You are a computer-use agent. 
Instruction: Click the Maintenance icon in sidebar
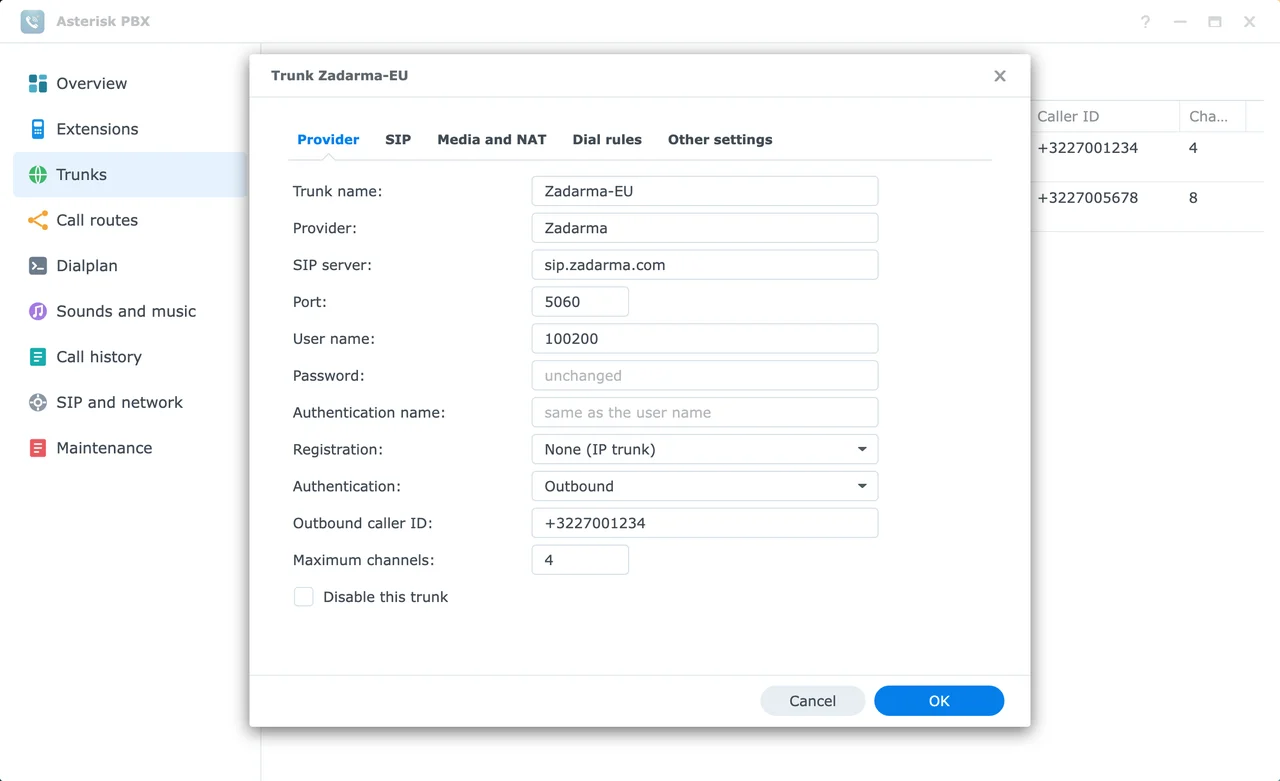point(38,448)
